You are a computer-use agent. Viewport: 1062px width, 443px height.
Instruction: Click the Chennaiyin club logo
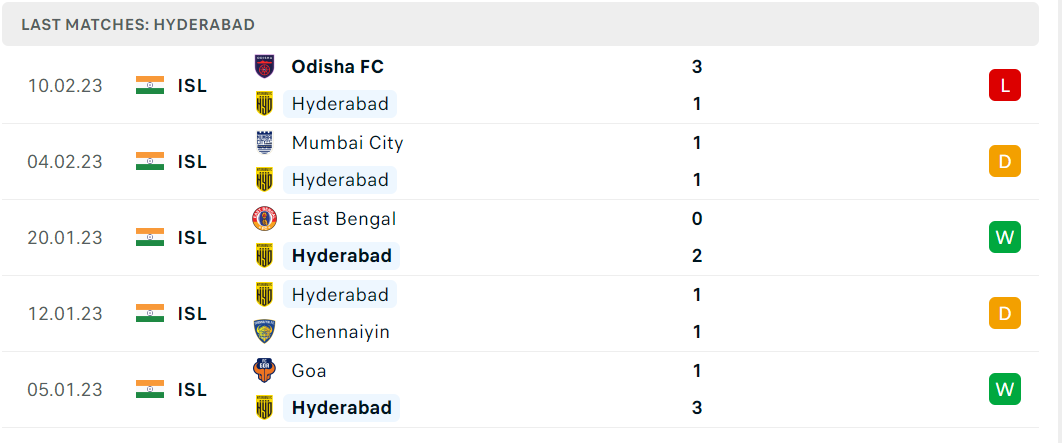click(x=264, y=332)
